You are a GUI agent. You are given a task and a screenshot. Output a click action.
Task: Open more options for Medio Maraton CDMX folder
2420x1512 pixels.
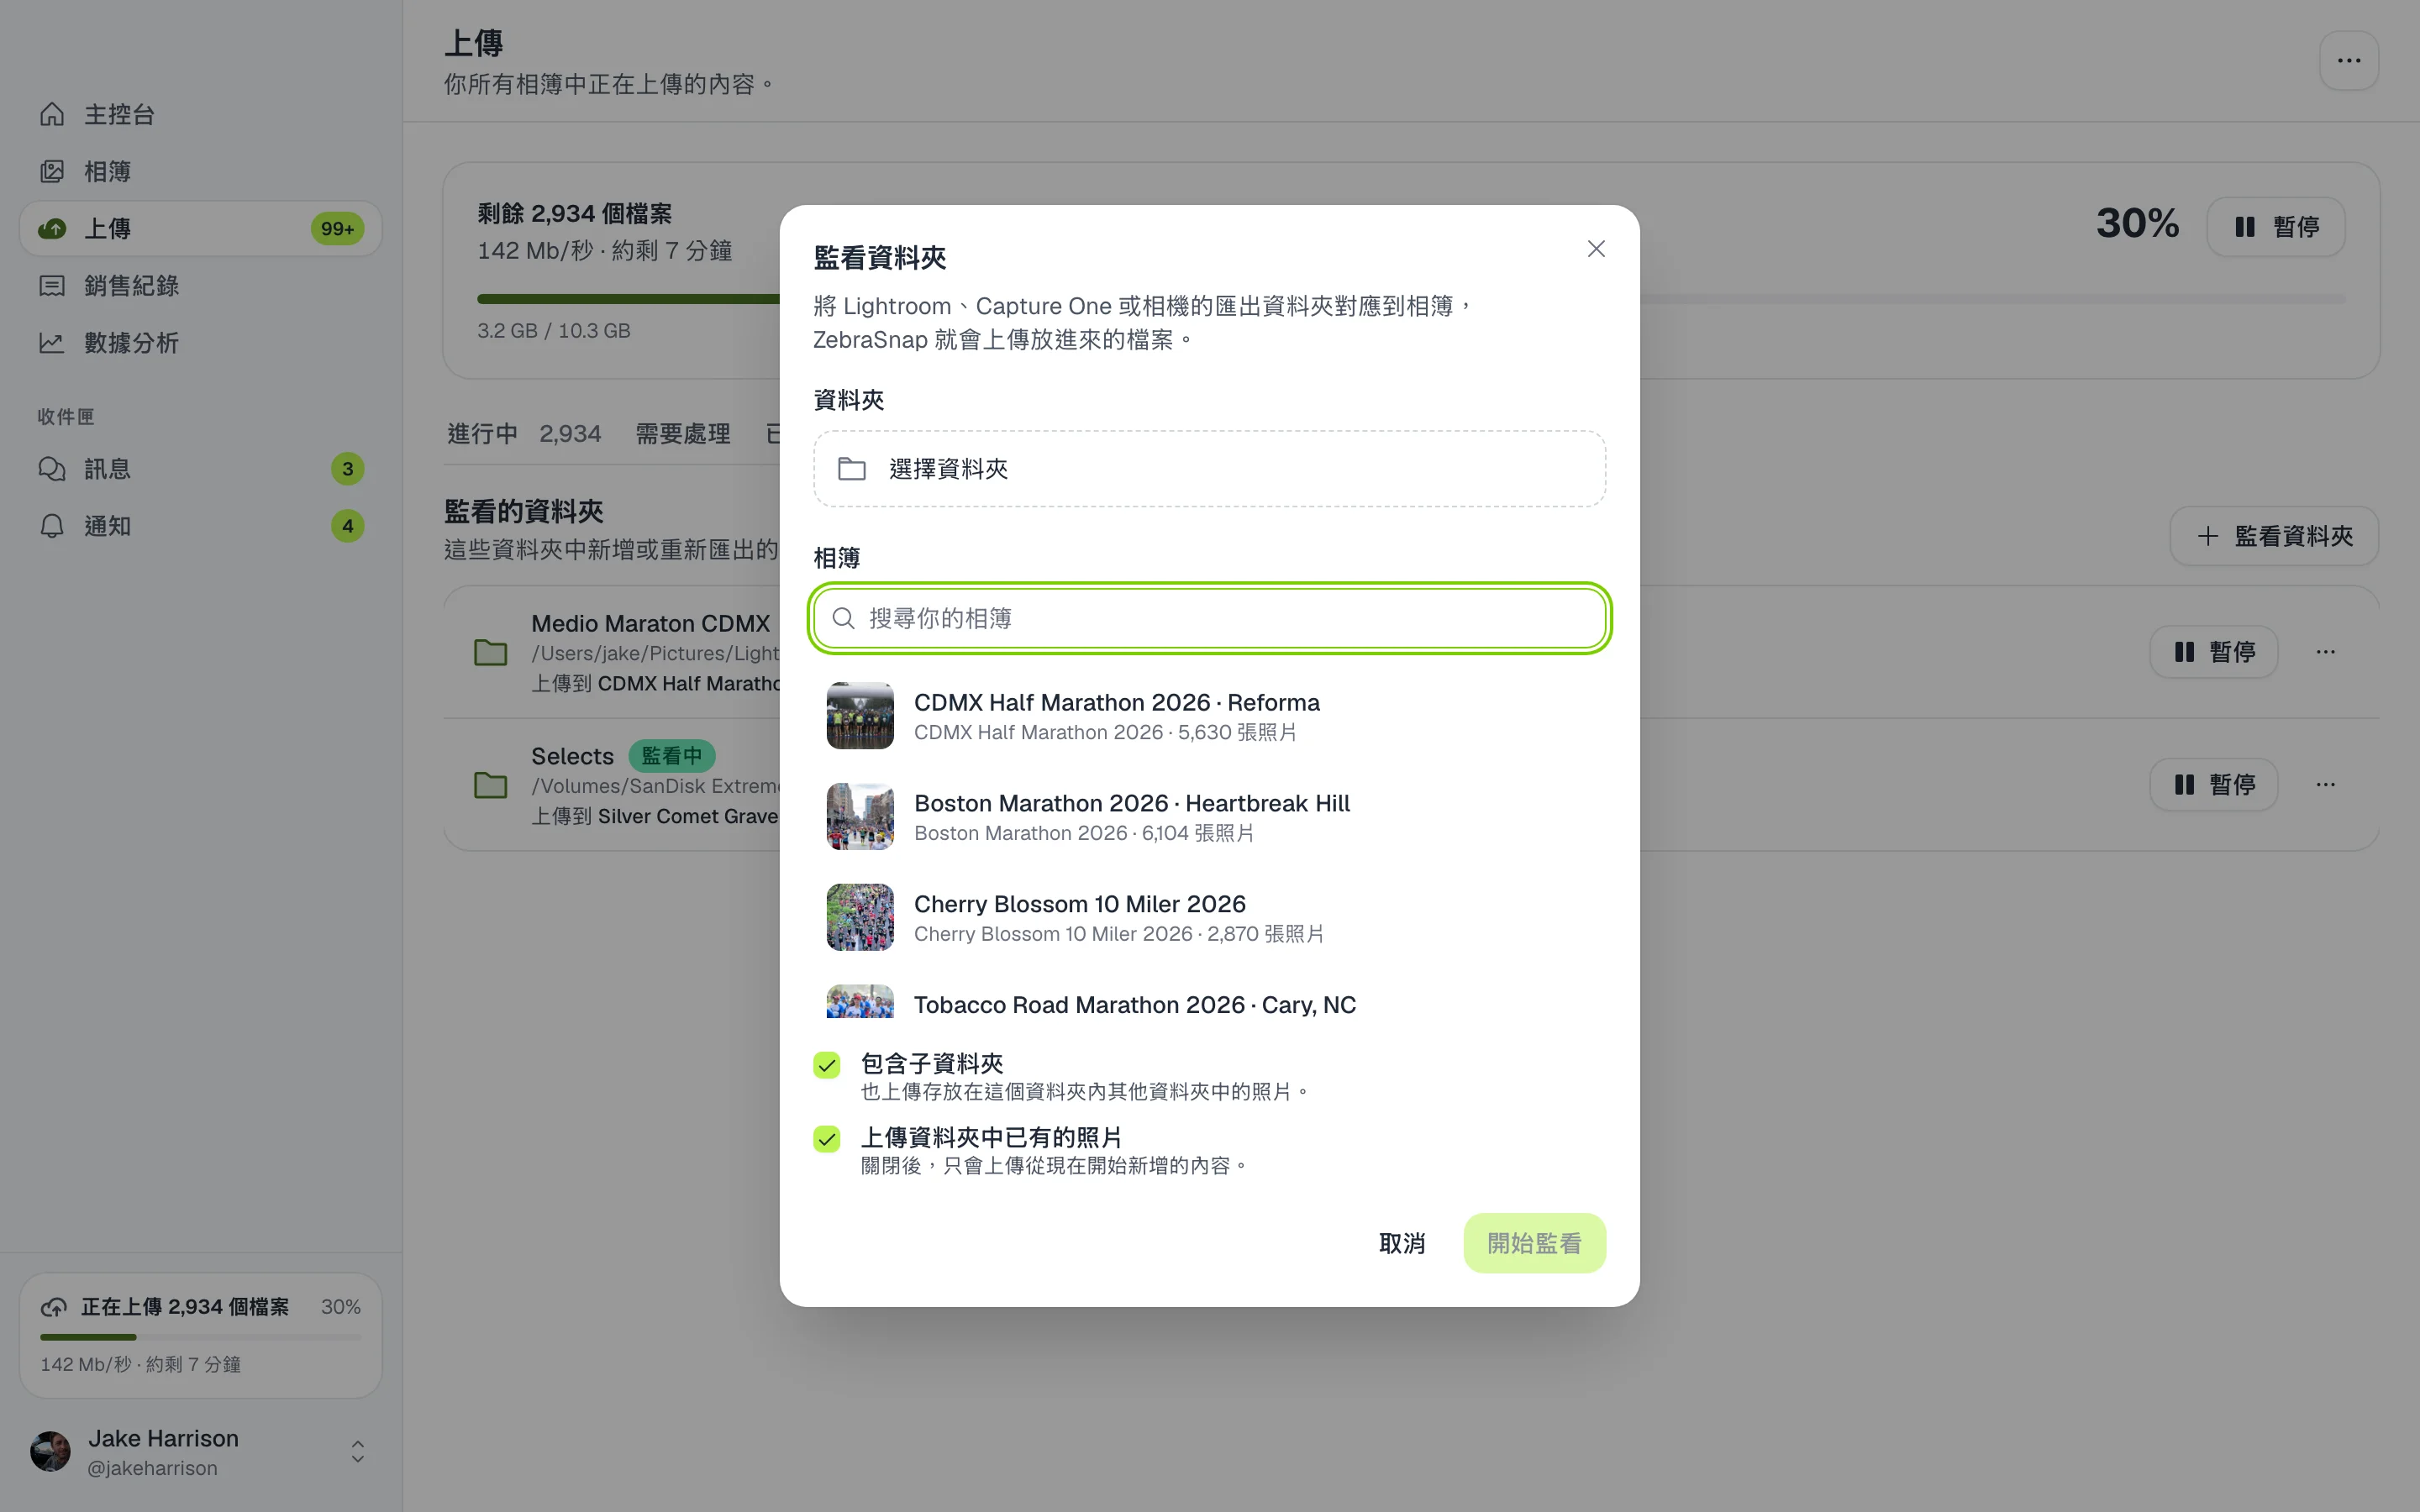coord(2326,652)
